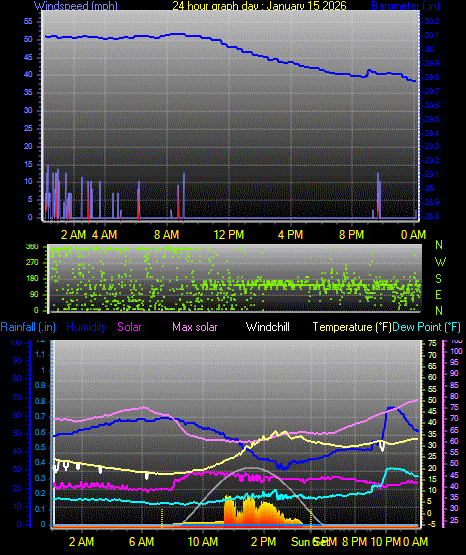
Task: Click the 29.5 barometer axis value
Action: click(432, 119)
